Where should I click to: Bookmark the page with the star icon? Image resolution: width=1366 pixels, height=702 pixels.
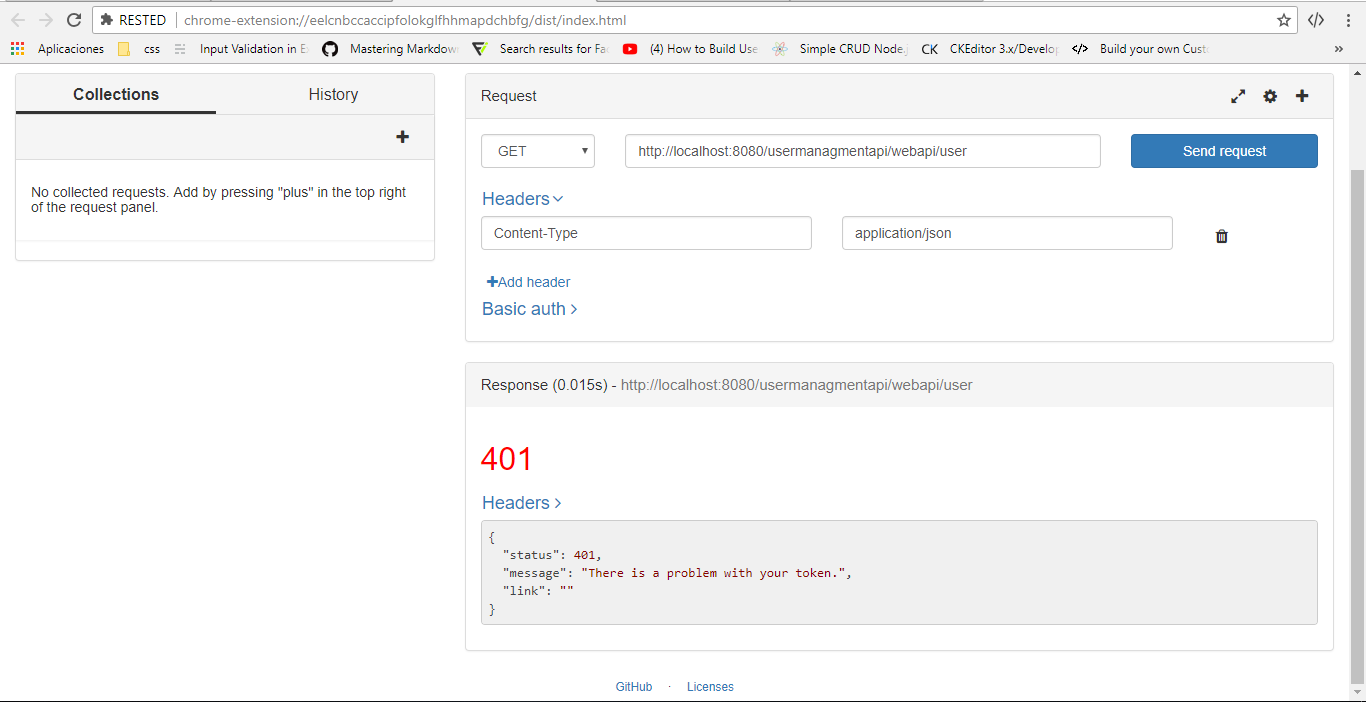pos(1283,19)
